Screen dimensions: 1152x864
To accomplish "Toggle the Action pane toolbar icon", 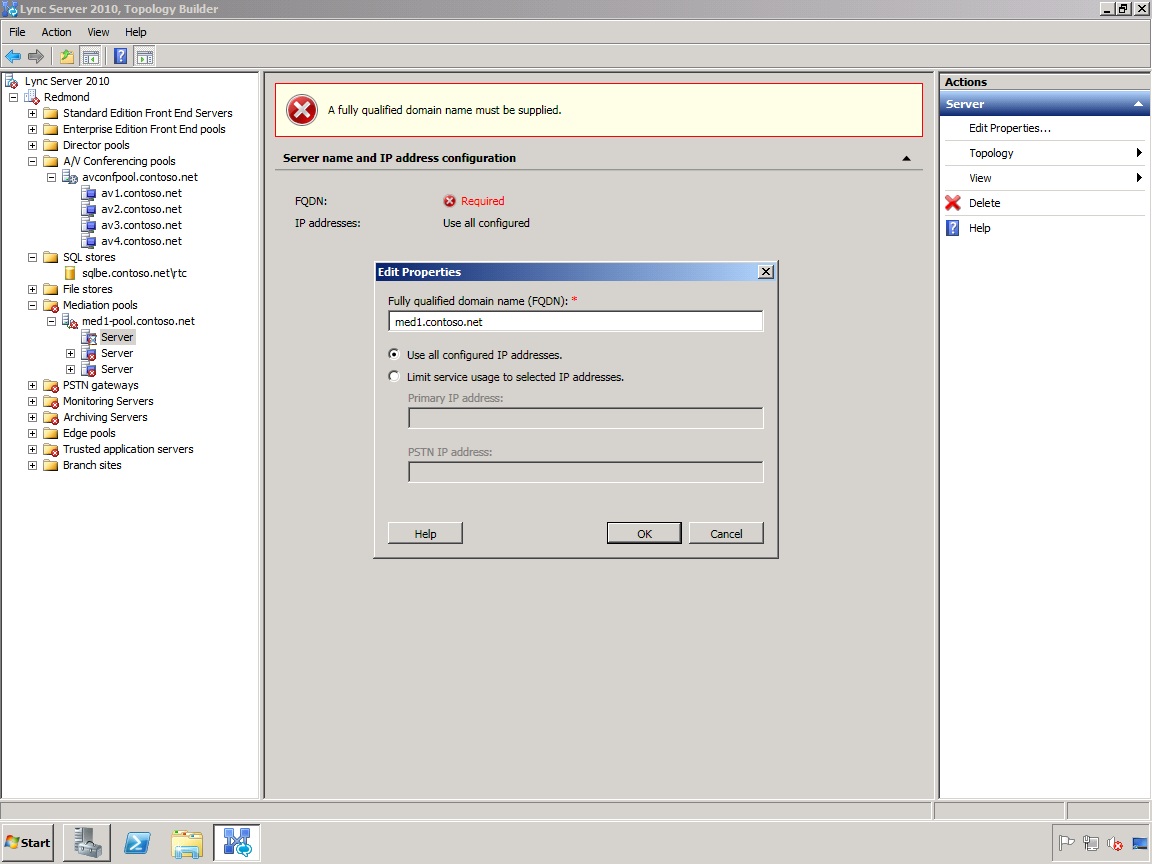I will [x=145, y=57].
